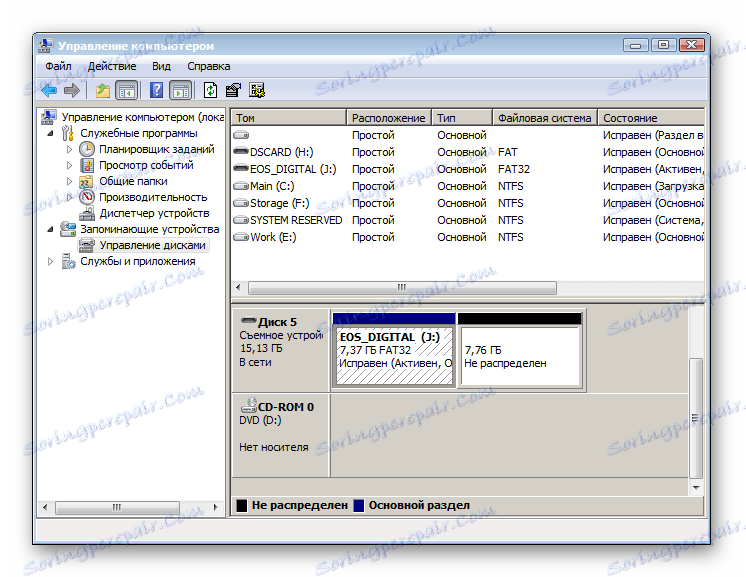Sort by the Состояние column header

651,117
